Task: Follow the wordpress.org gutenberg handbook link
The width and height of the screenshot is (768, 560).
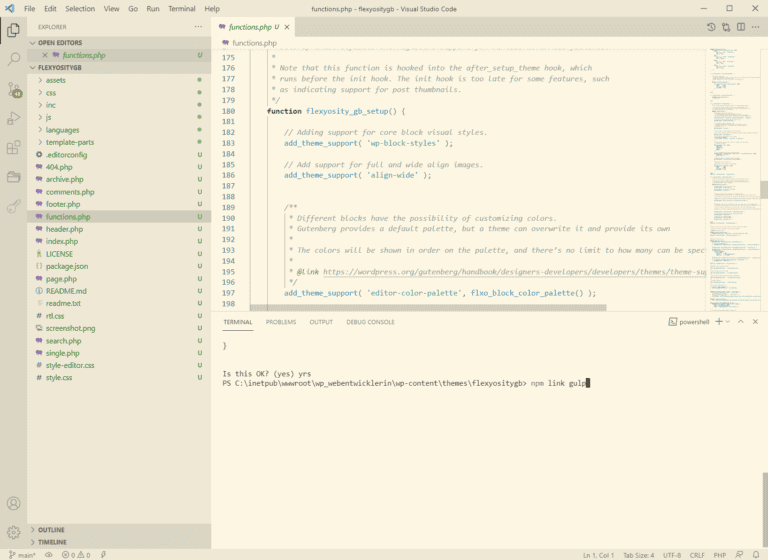Action: [x=514, y=272]
